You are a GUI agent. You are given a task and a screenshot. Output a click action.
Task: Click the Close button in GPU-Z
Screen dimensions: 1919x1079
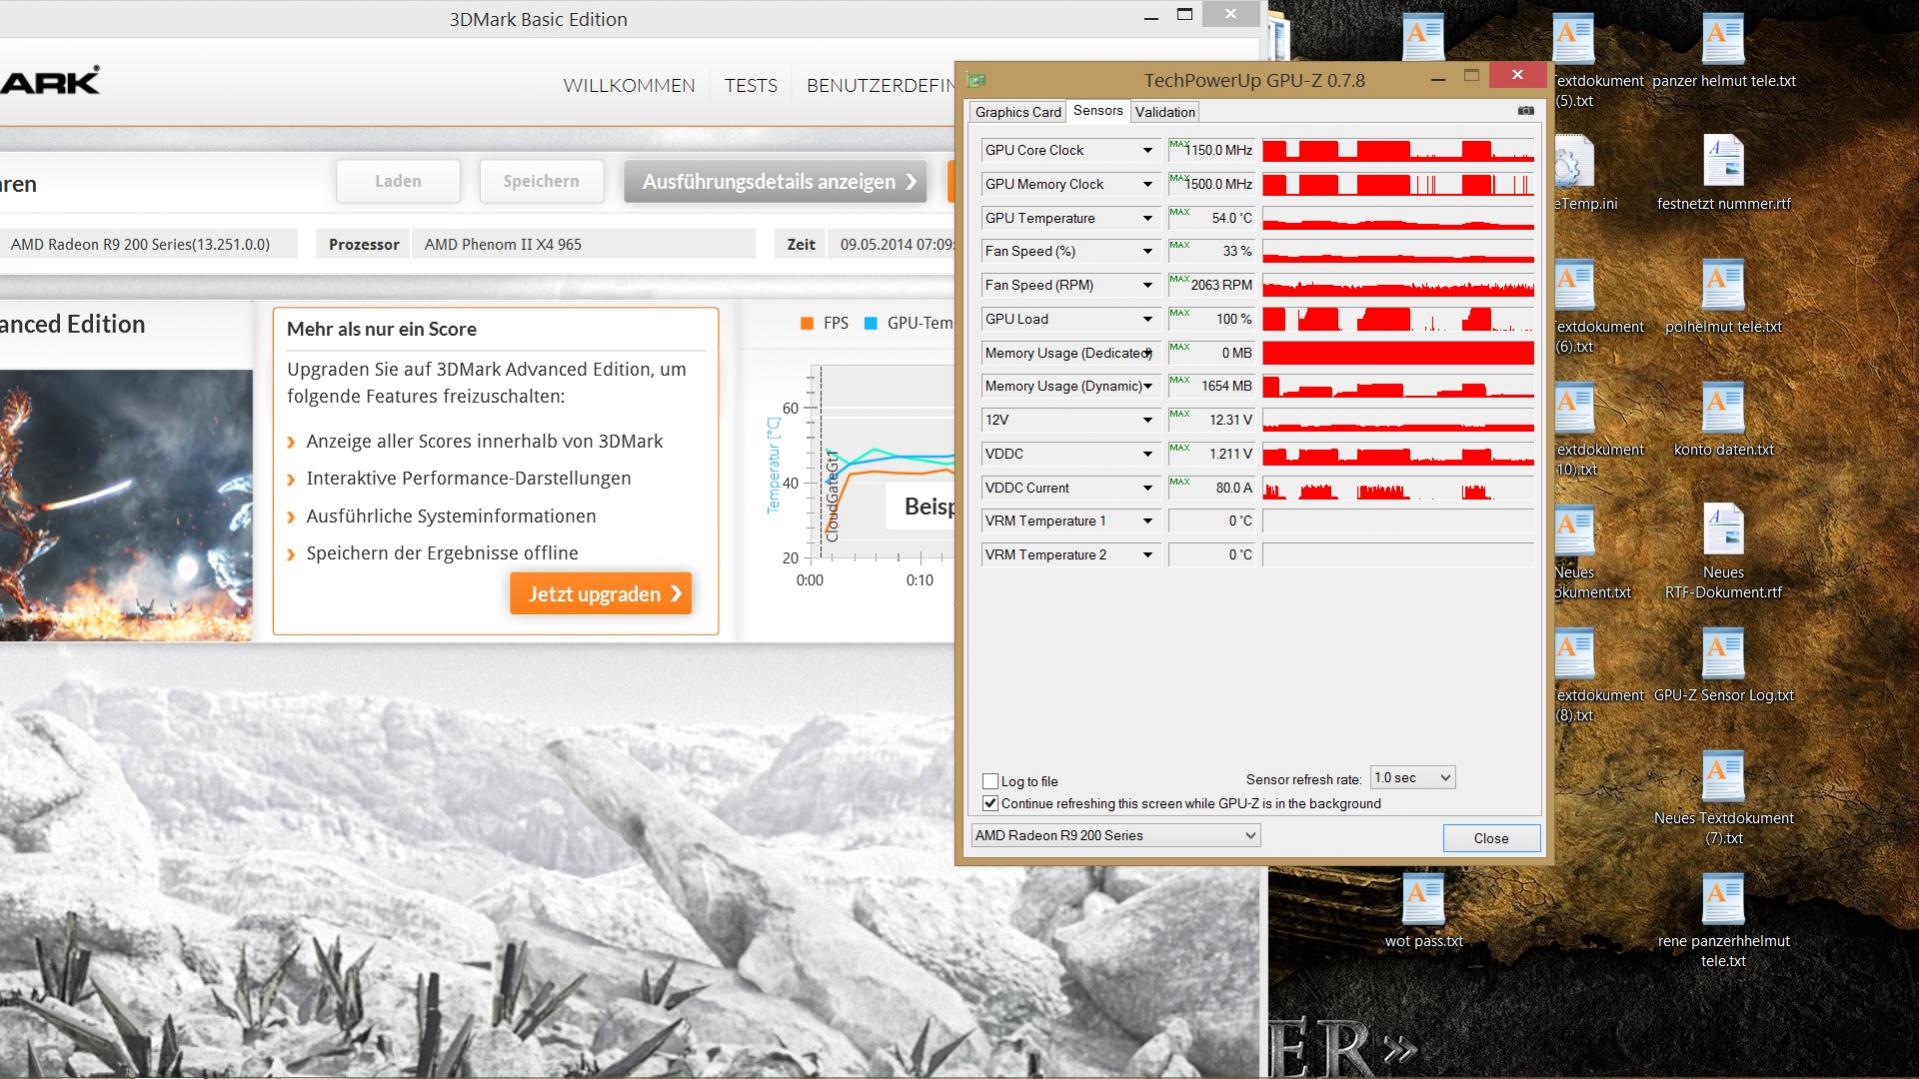1491,838
